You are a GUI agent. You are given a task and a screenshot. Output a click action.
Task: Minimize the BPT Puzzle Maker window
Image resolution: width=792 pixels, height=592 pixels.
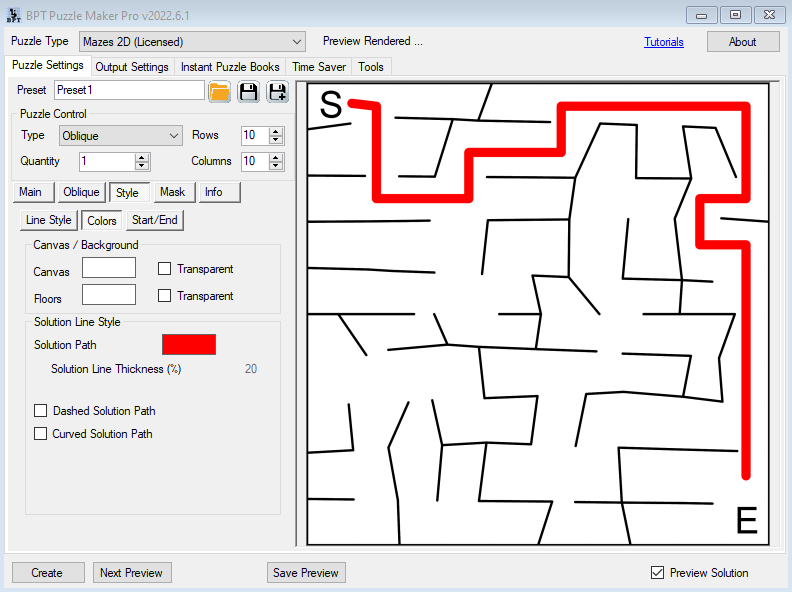701,15
